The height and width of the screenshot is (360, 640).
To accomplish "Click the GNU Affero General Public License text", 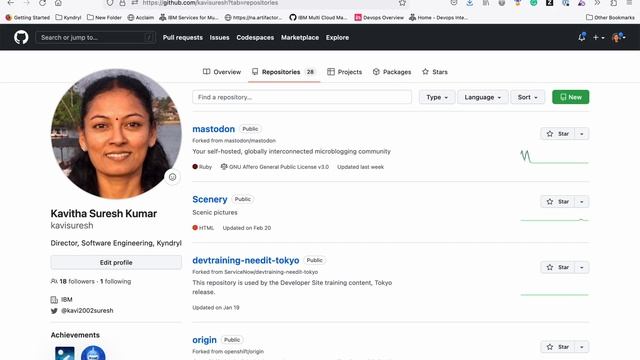I will point(279,167).
